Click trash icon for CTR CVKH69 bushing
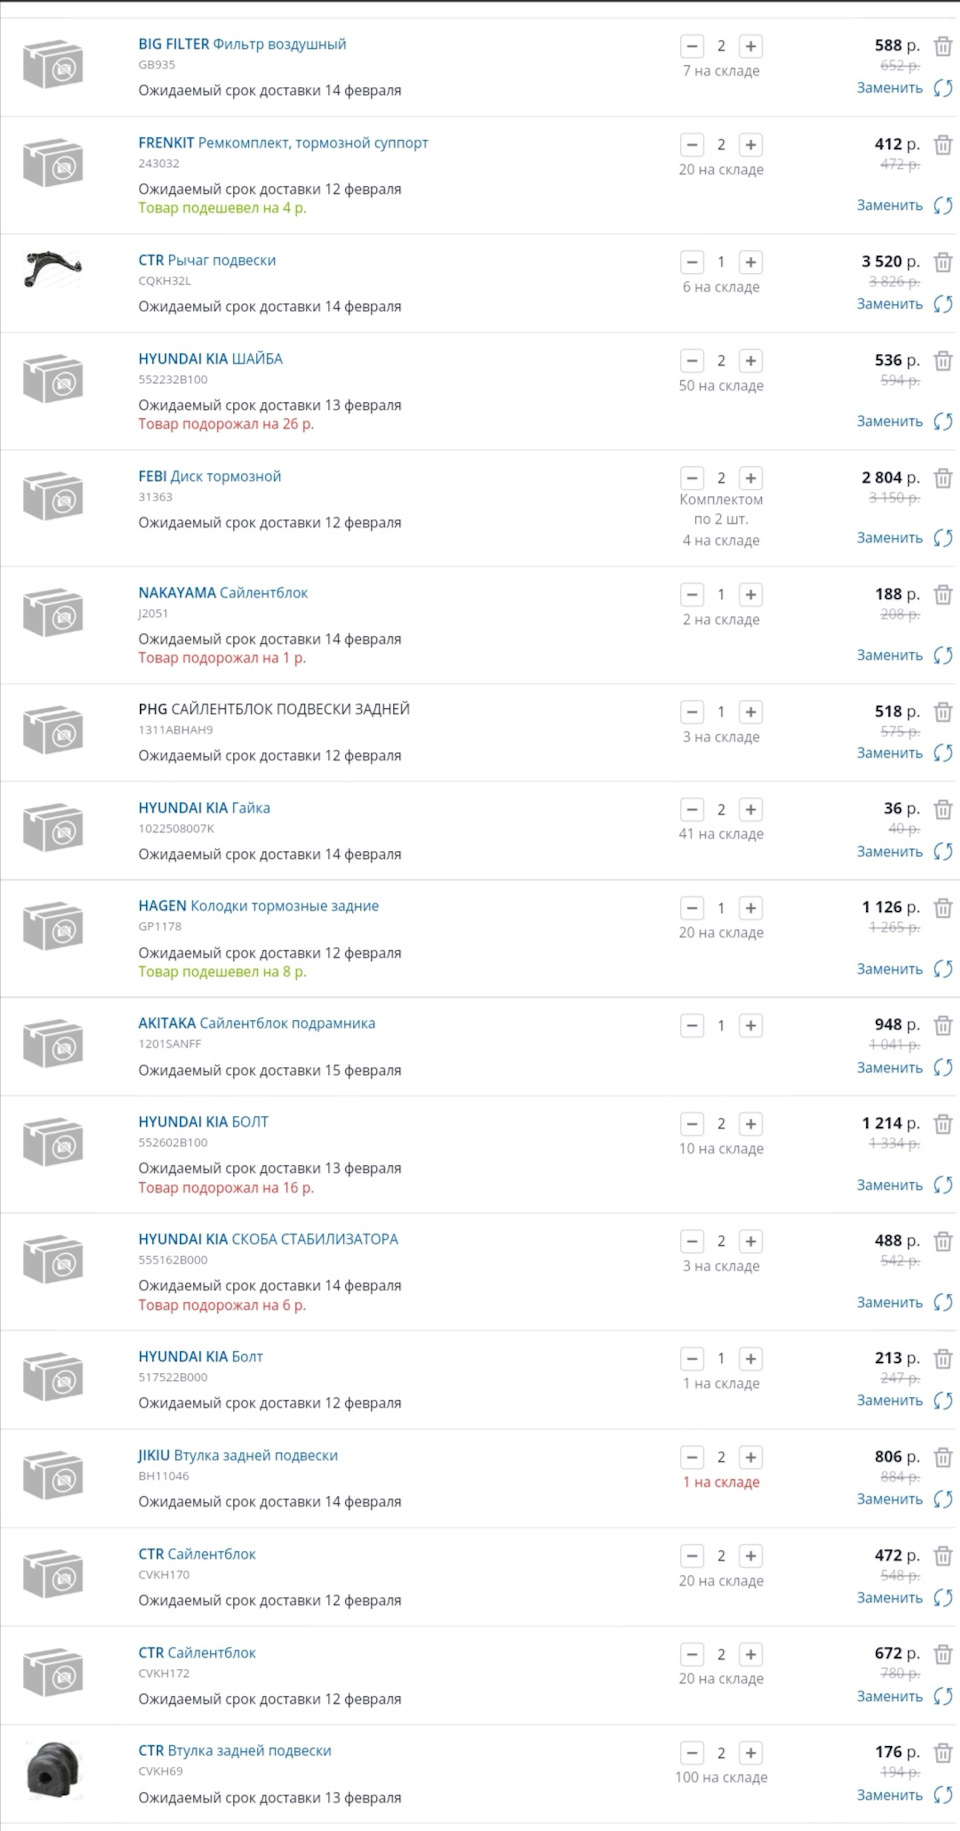 point(942,1752)
